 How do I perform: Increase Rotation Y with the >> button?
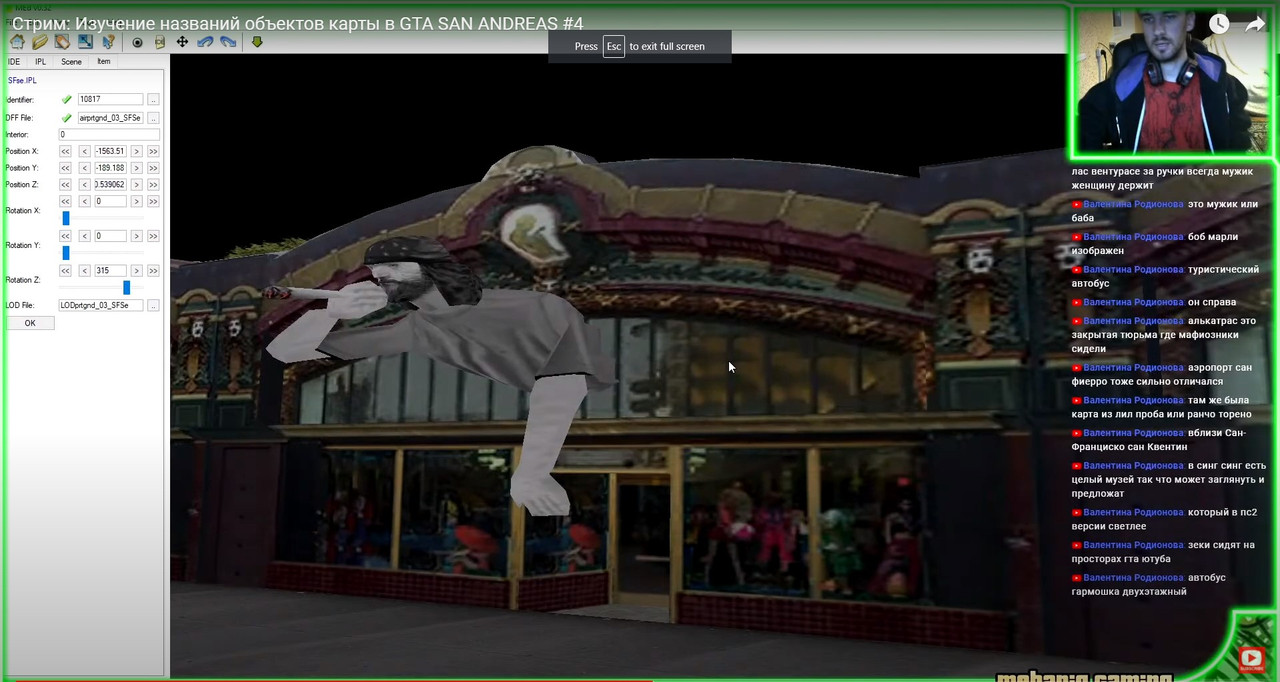coord(153,236)
